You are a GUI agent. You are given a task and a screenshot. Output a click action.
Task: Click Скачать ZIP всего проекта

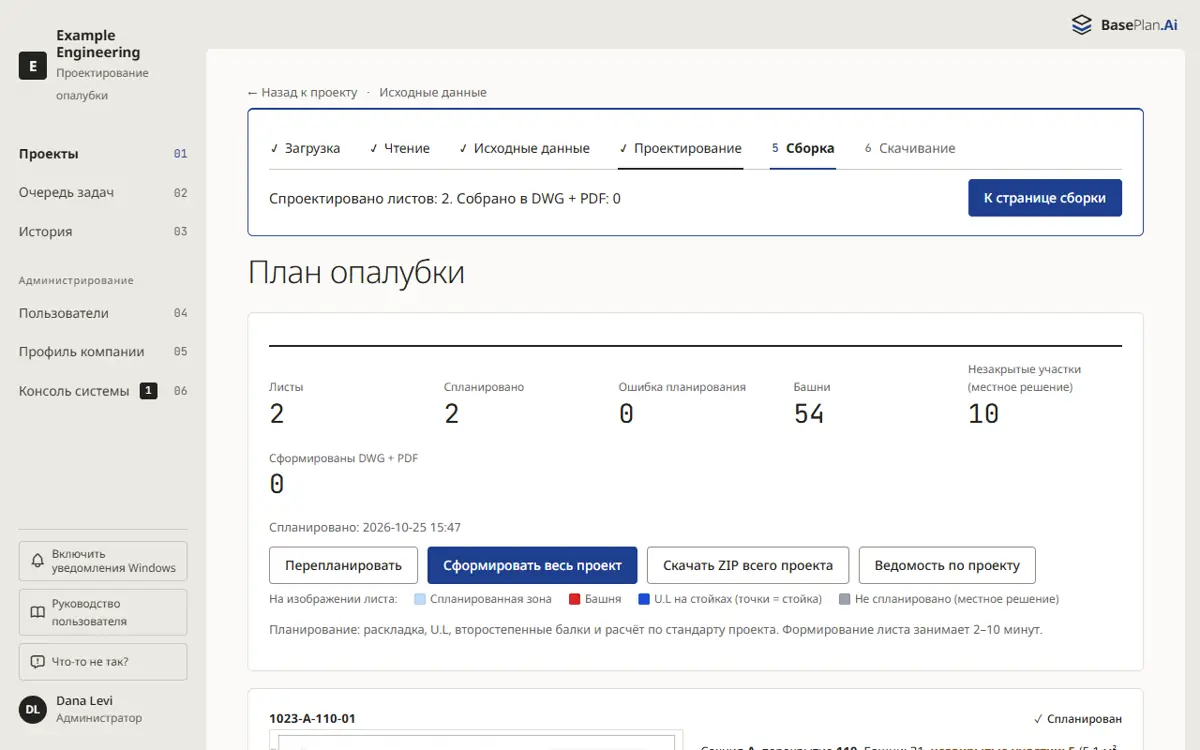click(x=748, y=565)
